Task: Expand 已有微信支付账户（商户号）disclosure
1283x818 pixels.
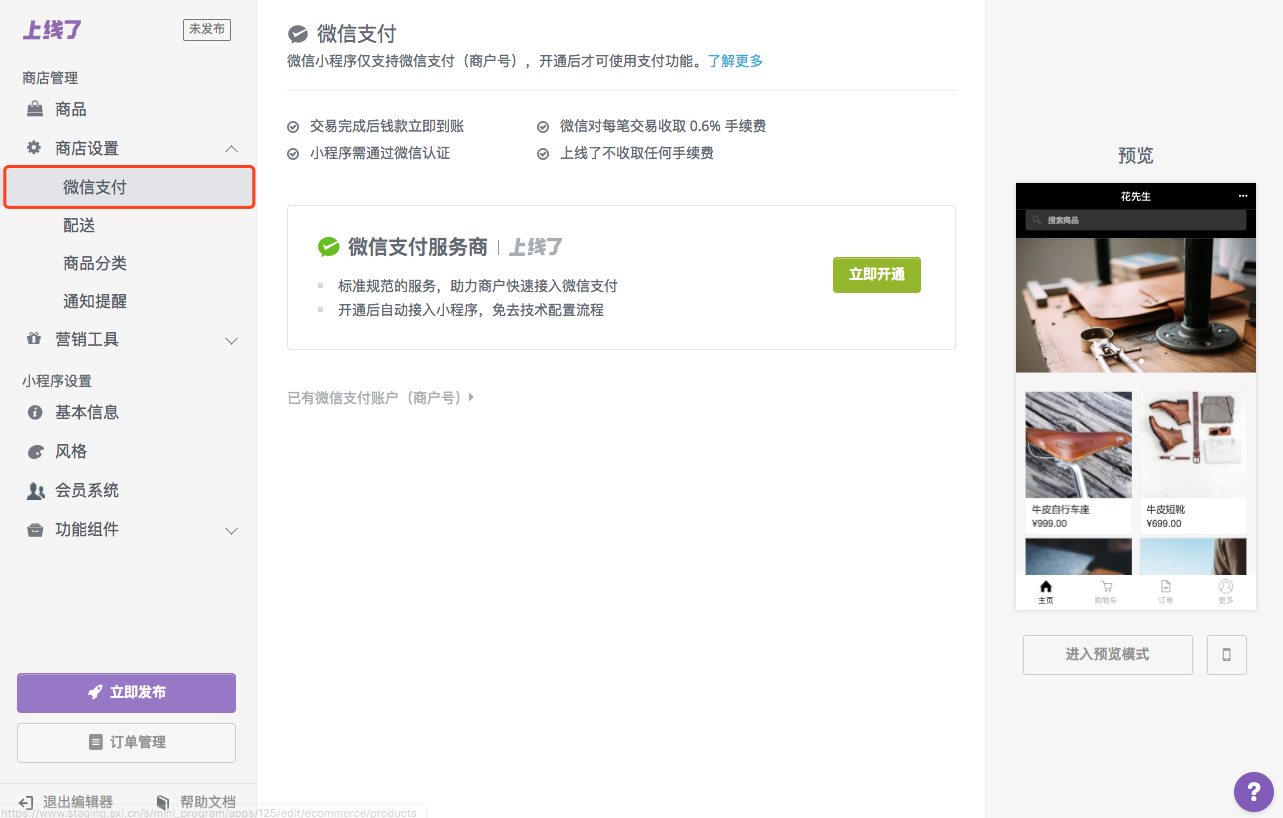Action: pyautogui.click(x=380, y=398)
